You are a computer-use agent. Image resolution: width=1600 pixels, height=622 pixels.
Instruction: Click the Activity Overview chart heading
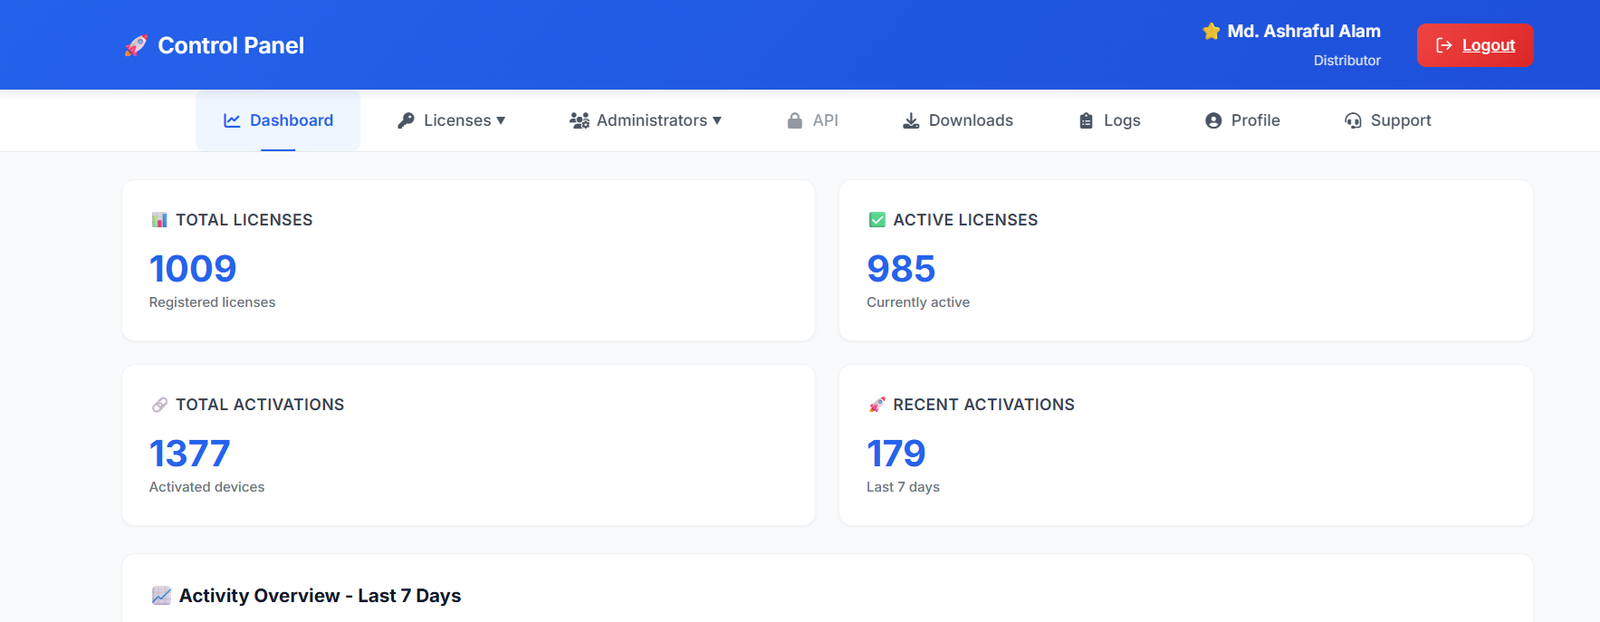(319, 596)
